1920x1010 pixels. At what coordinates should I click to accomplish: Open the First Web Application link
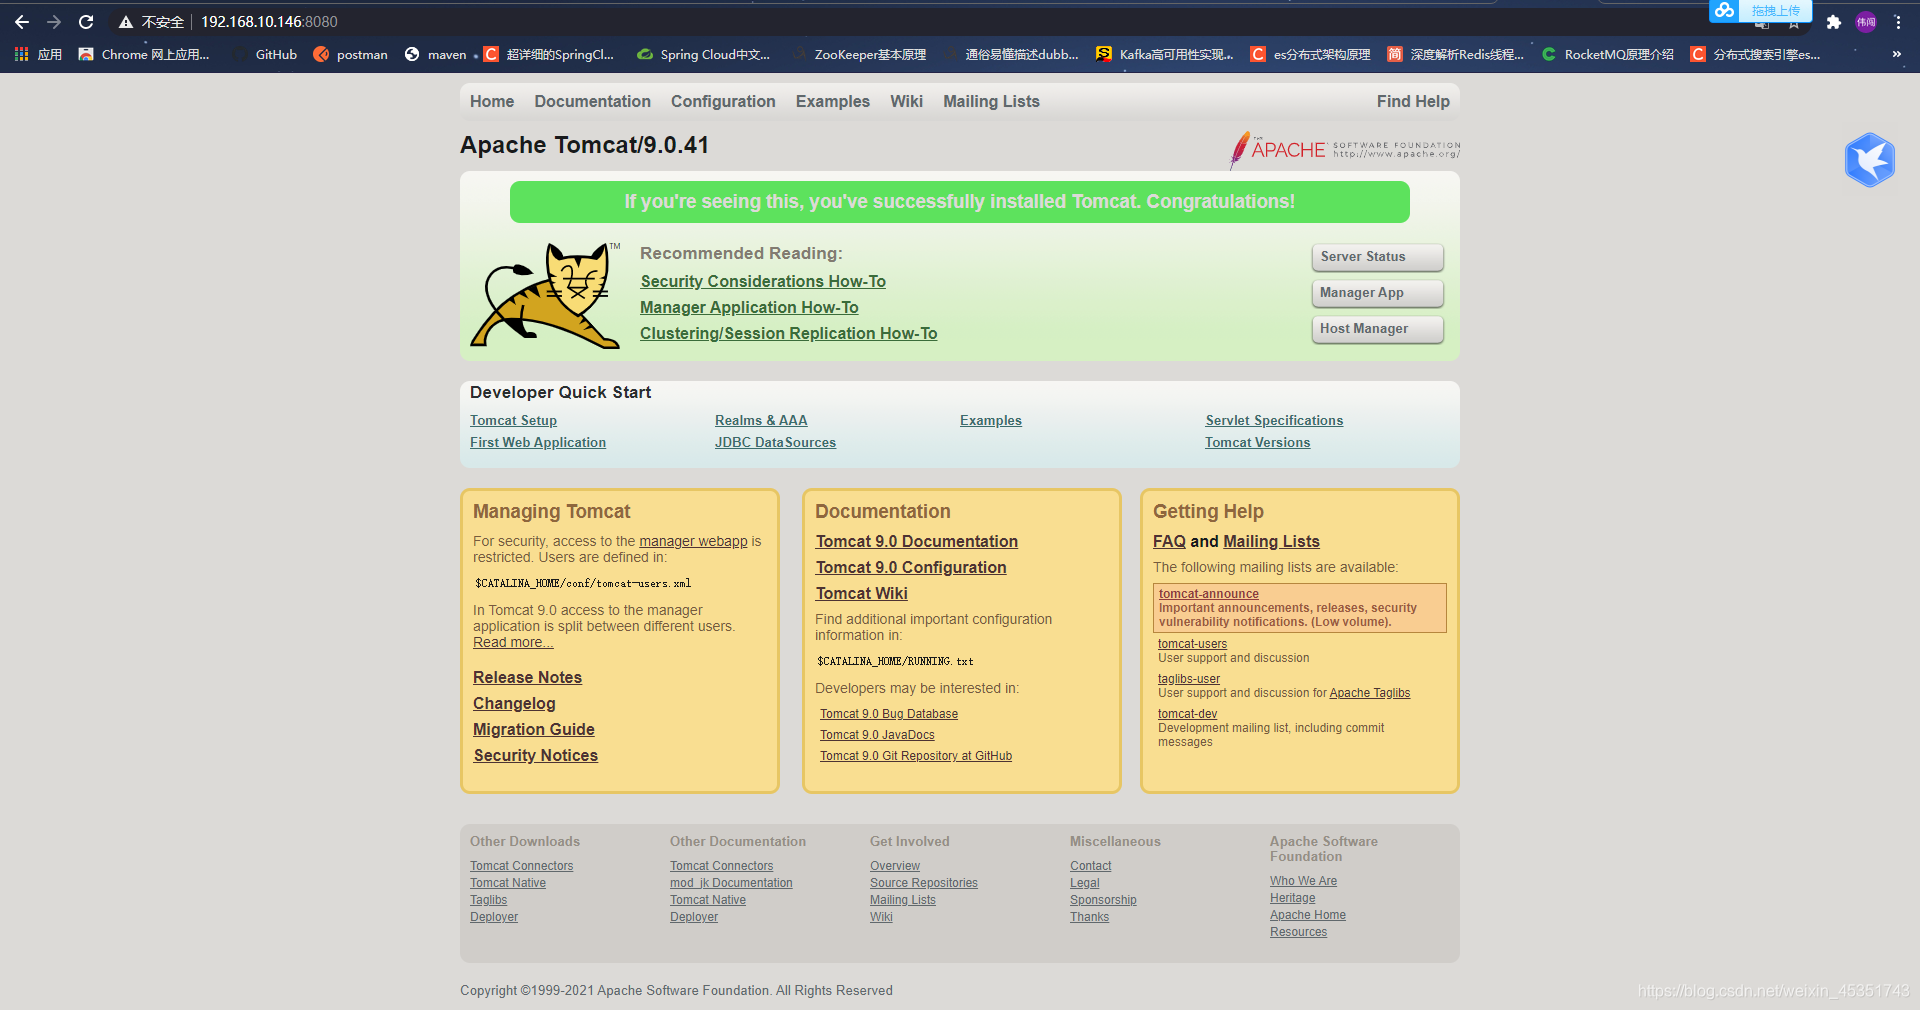(538, 443)
